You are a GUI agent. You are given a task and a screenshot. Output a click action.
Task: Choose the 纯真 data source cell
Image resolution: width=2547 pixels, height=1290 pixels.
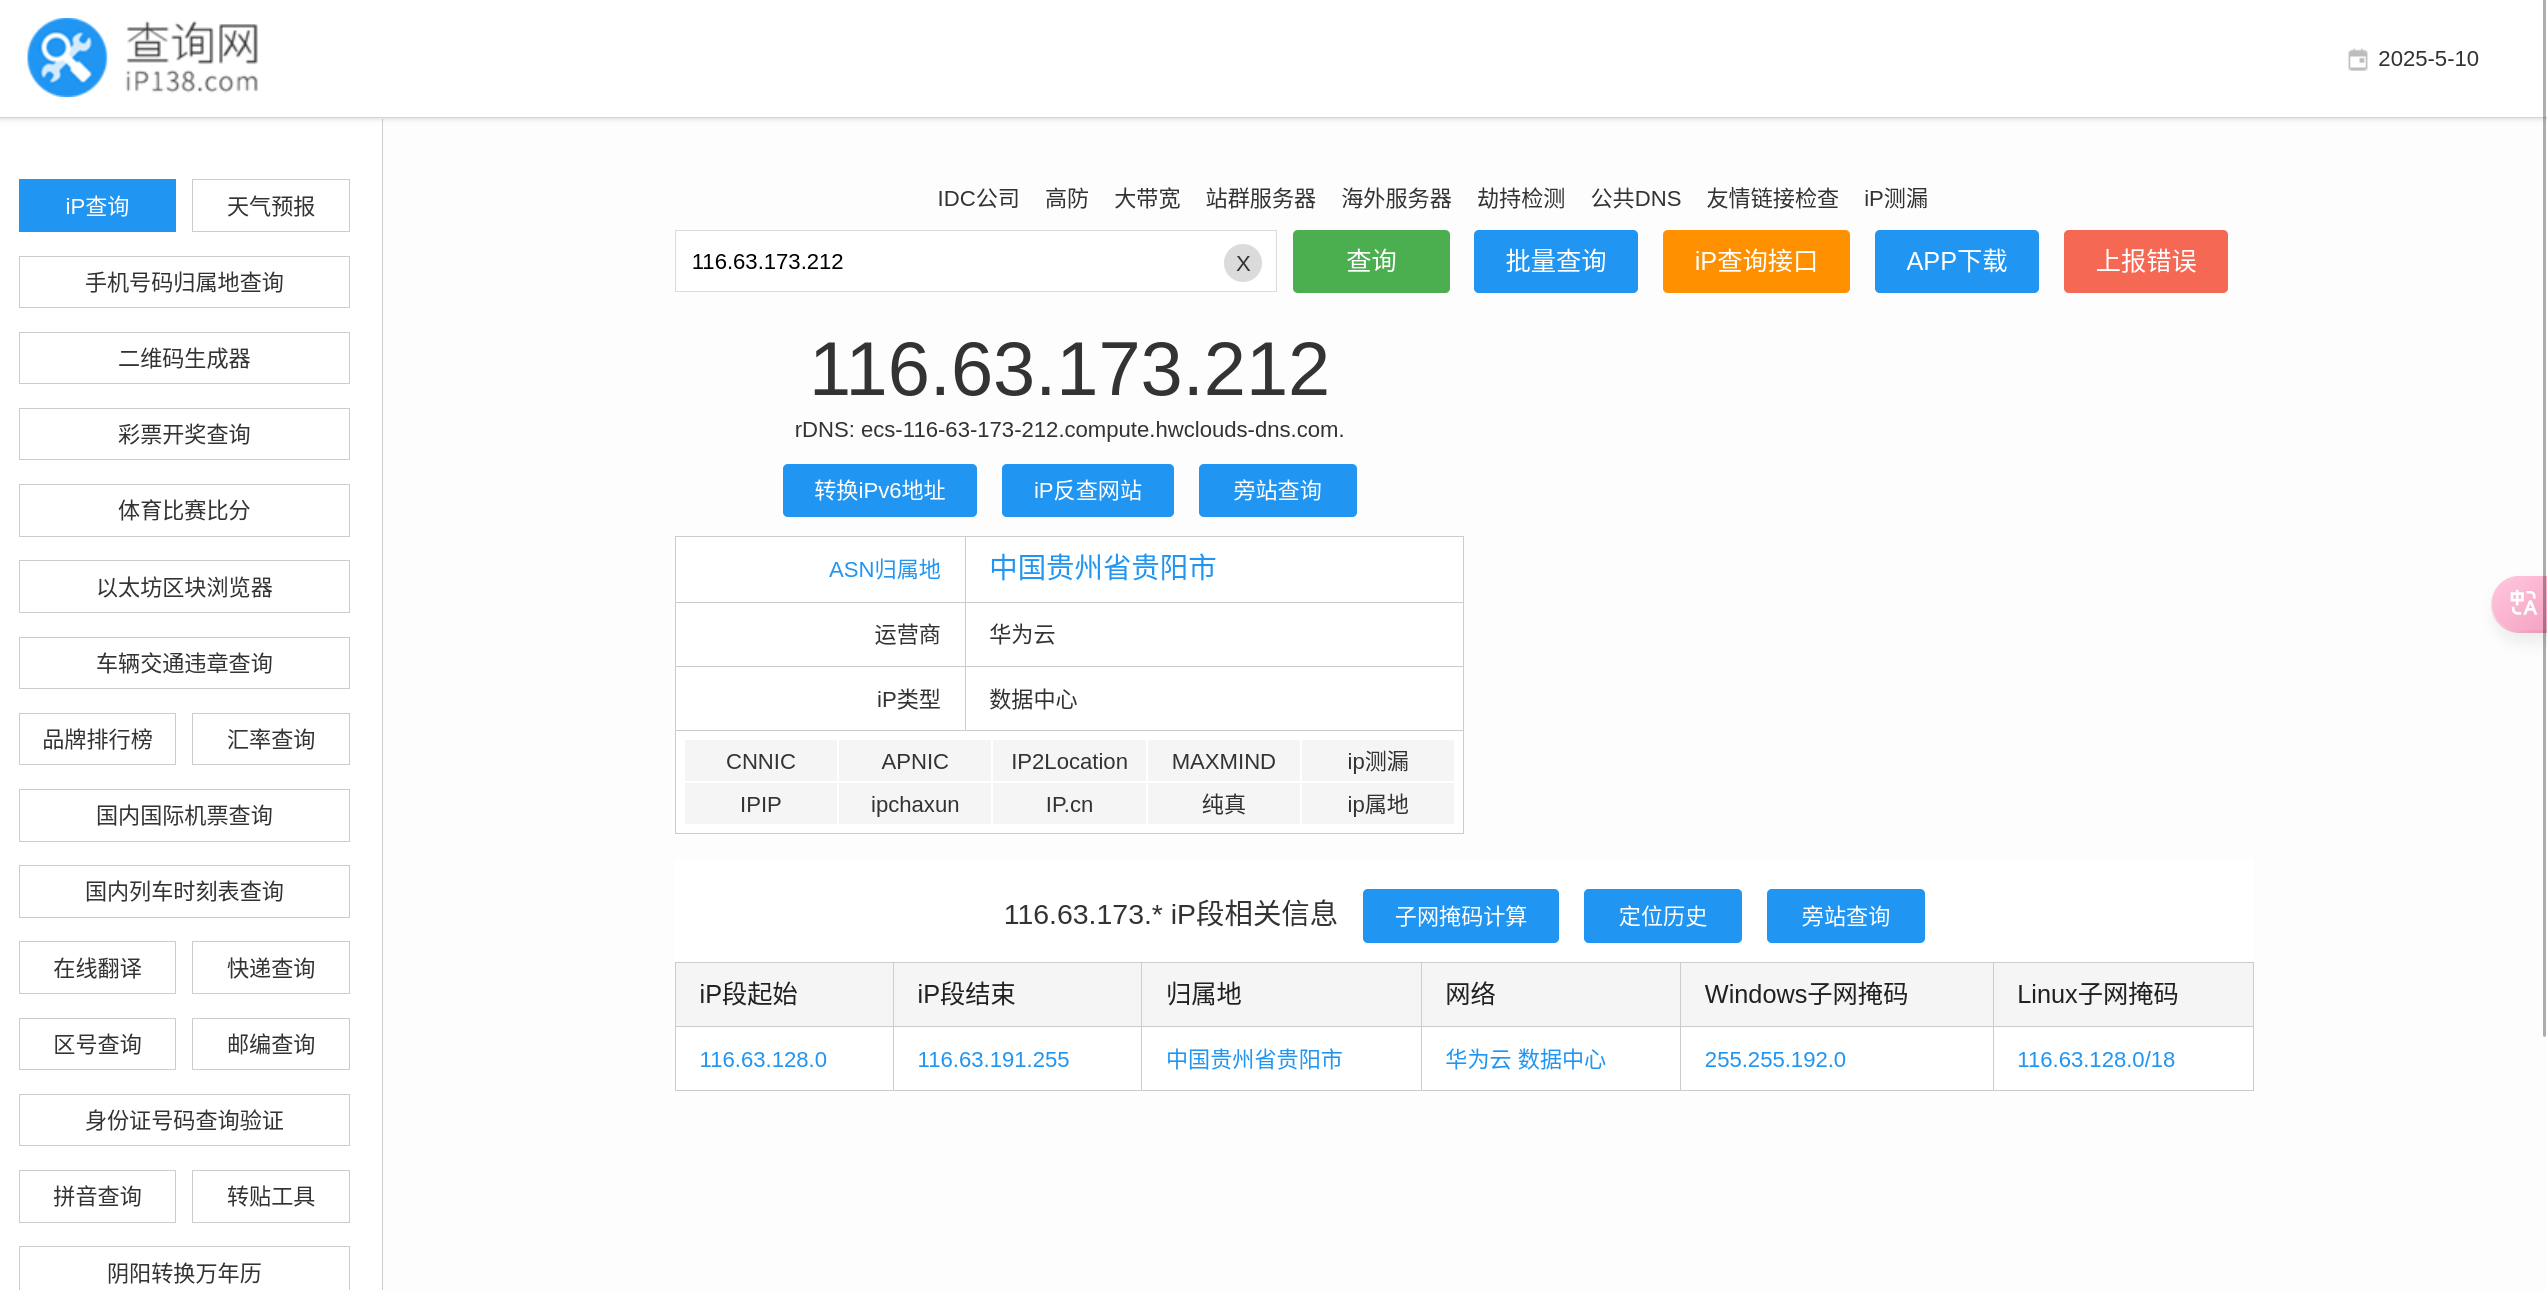click(x=1223, y=805)
